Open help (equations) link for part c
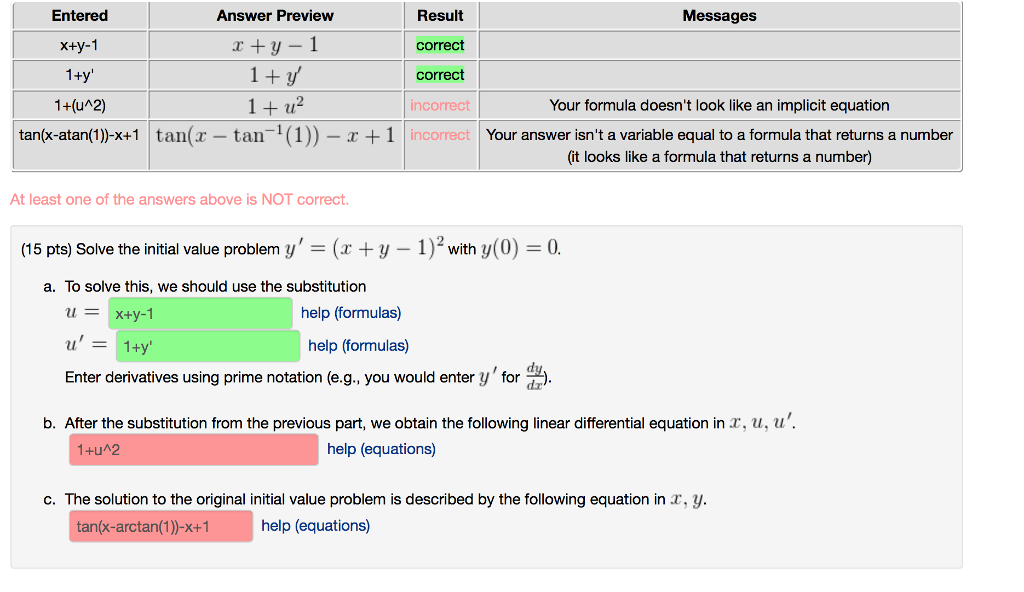The width and height of the screenshot is (1024, 592). click(315, 525)
